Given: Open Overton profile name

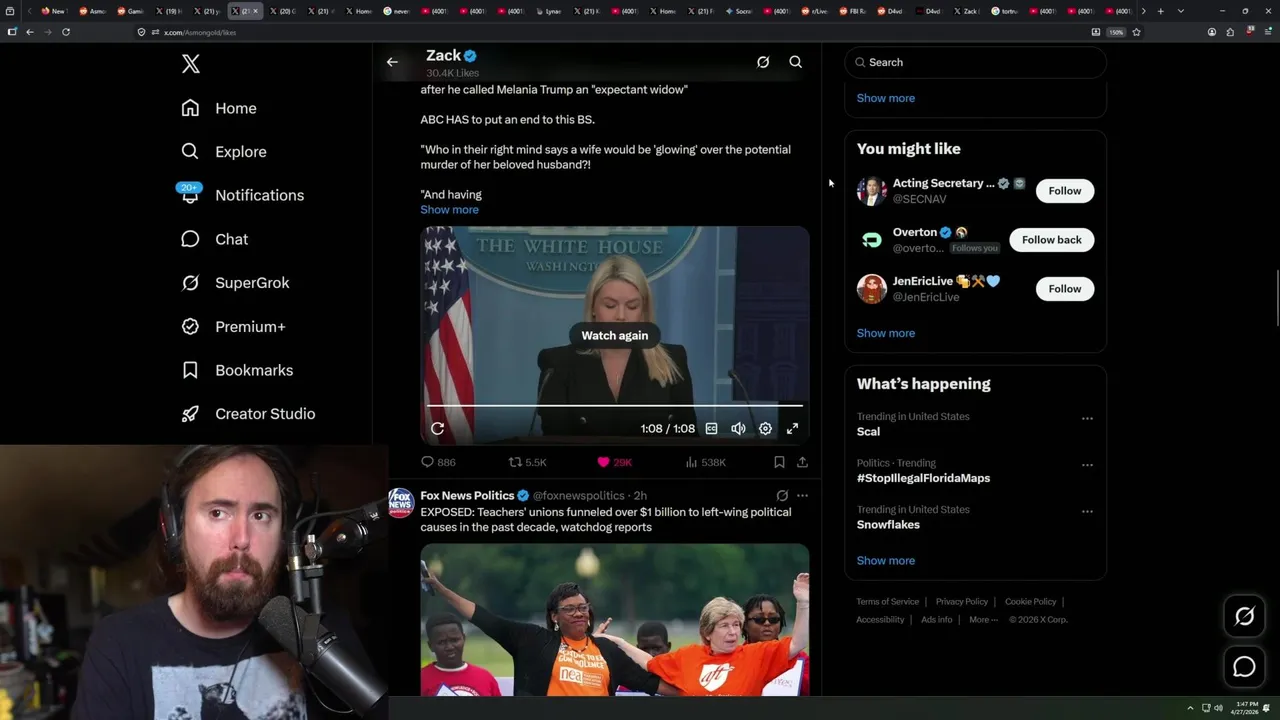Looking at the screenshot, I should [x=915, y=232].
